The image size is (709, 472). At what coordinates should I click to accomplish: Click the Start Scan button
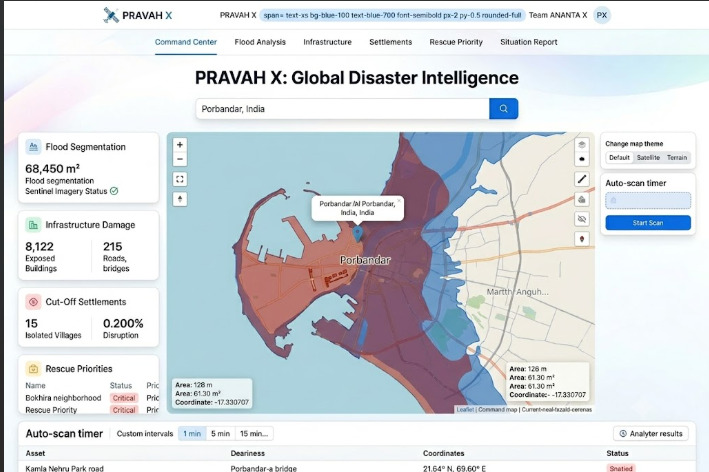[648, 223]
